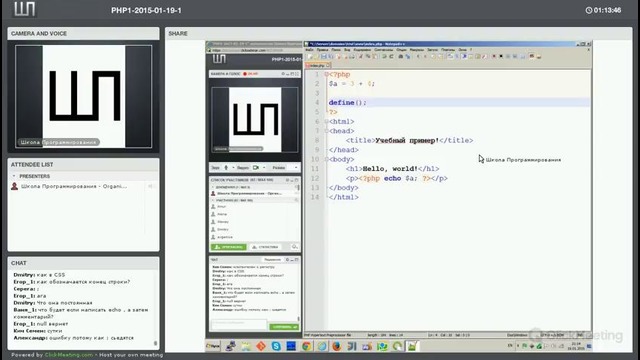This screenshot has height=360, width=640.
Task: Toggle microphone button in shared meeting controls
Action: pos(226,167)
